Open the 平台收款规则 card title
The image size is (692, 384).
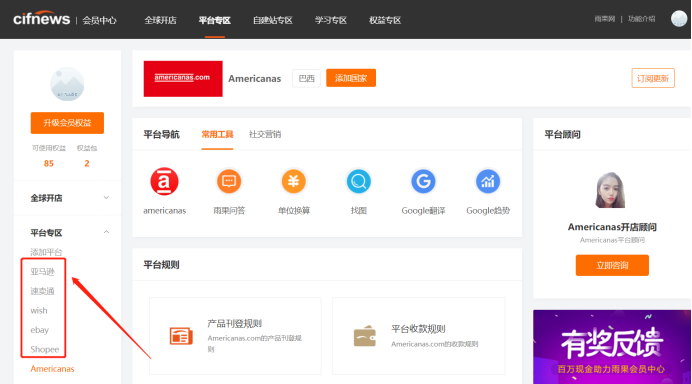tap(418, 329)
